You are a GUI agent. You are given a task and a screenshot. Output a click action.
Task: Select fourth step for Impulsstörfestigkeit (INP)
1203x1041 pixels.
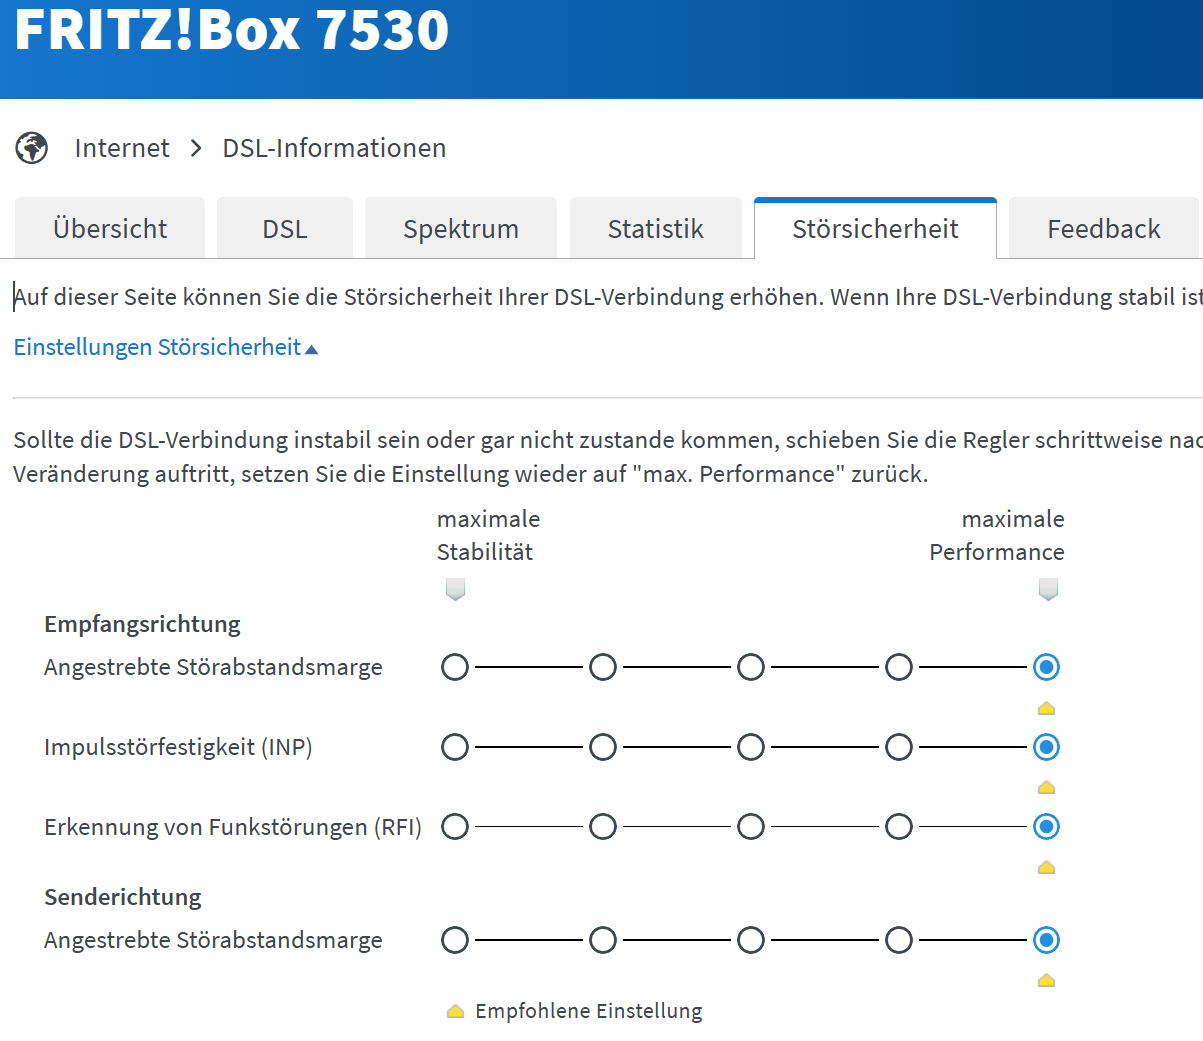(899, 747)
